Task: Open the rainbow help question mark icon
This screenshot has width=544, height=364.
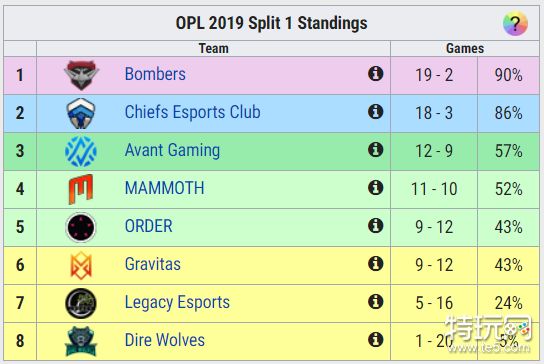Action: pyautogui.click(x=515, y=23)
